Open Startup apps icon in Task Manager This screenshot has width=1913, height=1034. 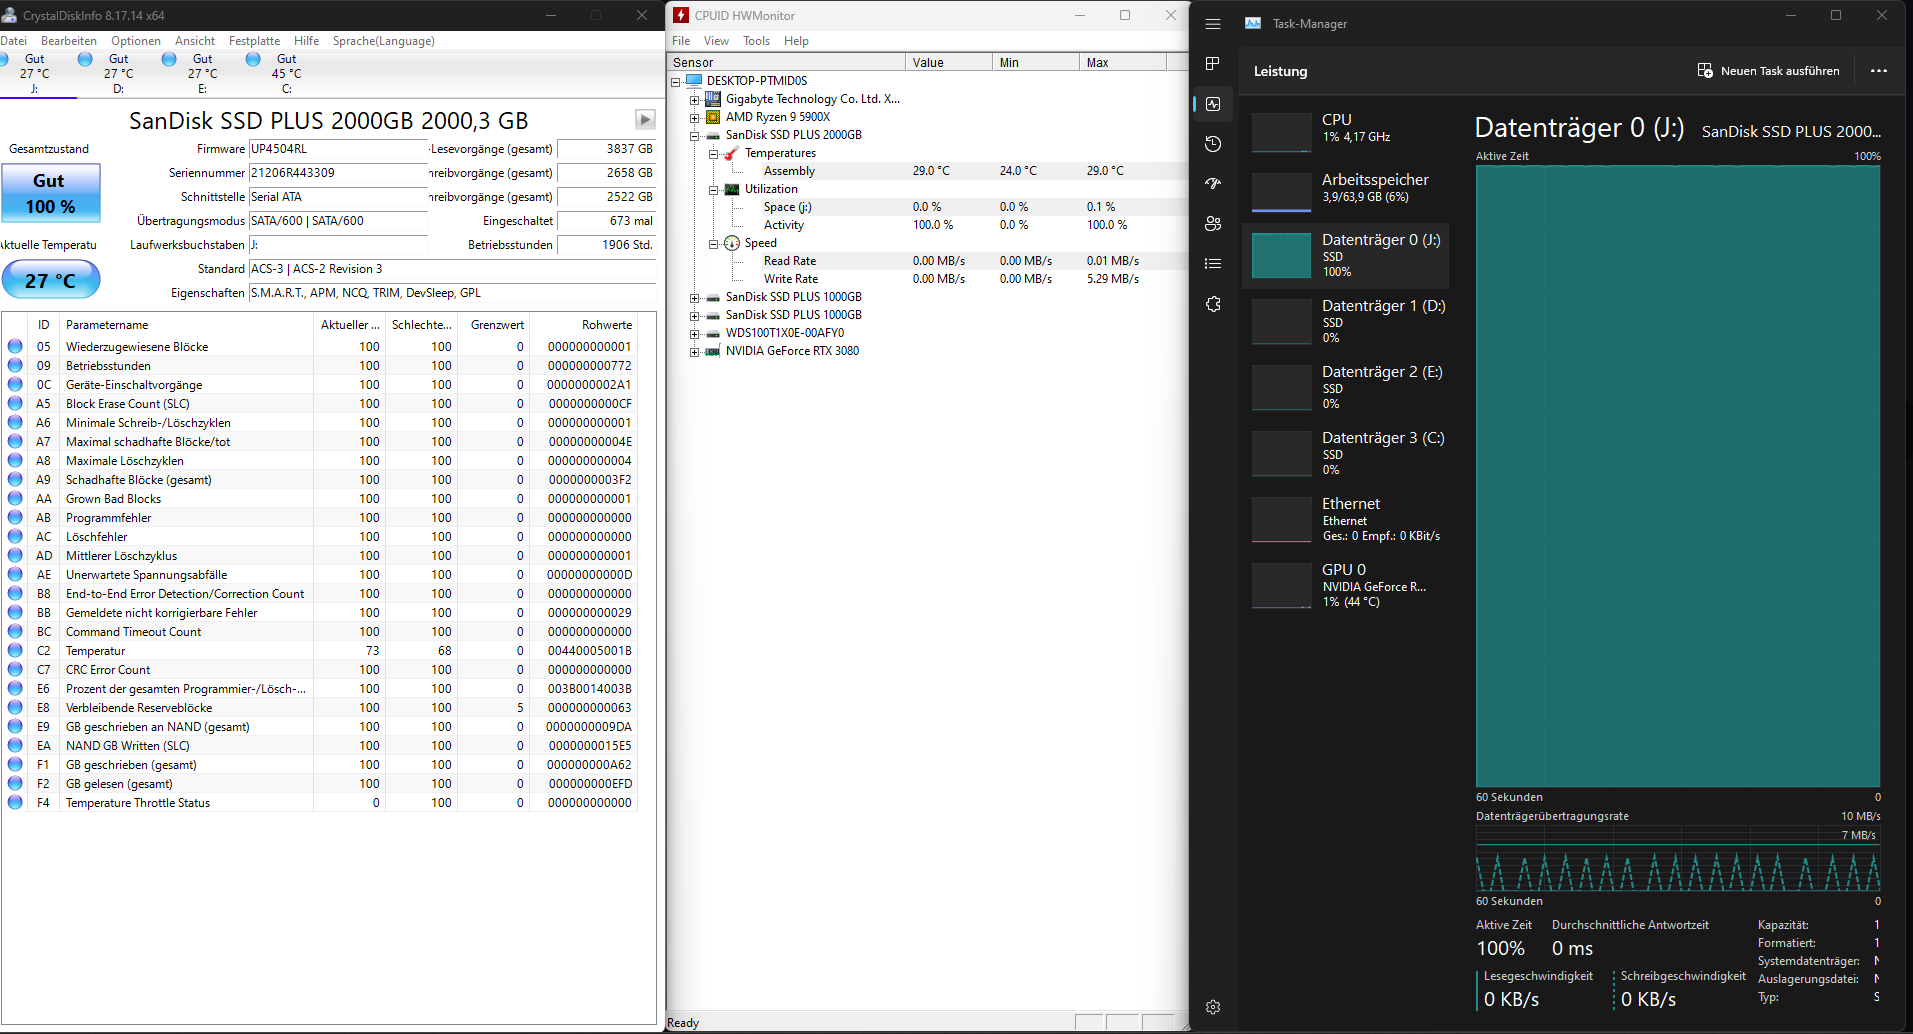click(1213, 184)
